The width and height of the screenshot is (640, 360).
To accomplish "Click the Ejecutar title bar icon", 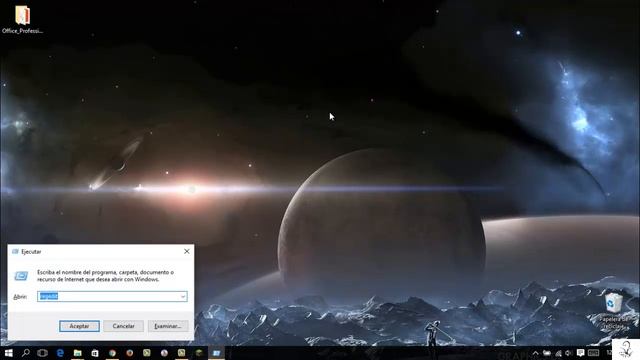I will [x=15, y=251].
